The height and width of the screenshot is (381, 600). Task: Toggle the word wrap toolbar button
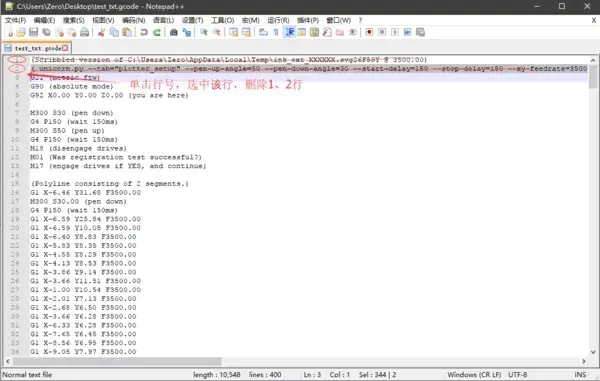coord(263,33)
